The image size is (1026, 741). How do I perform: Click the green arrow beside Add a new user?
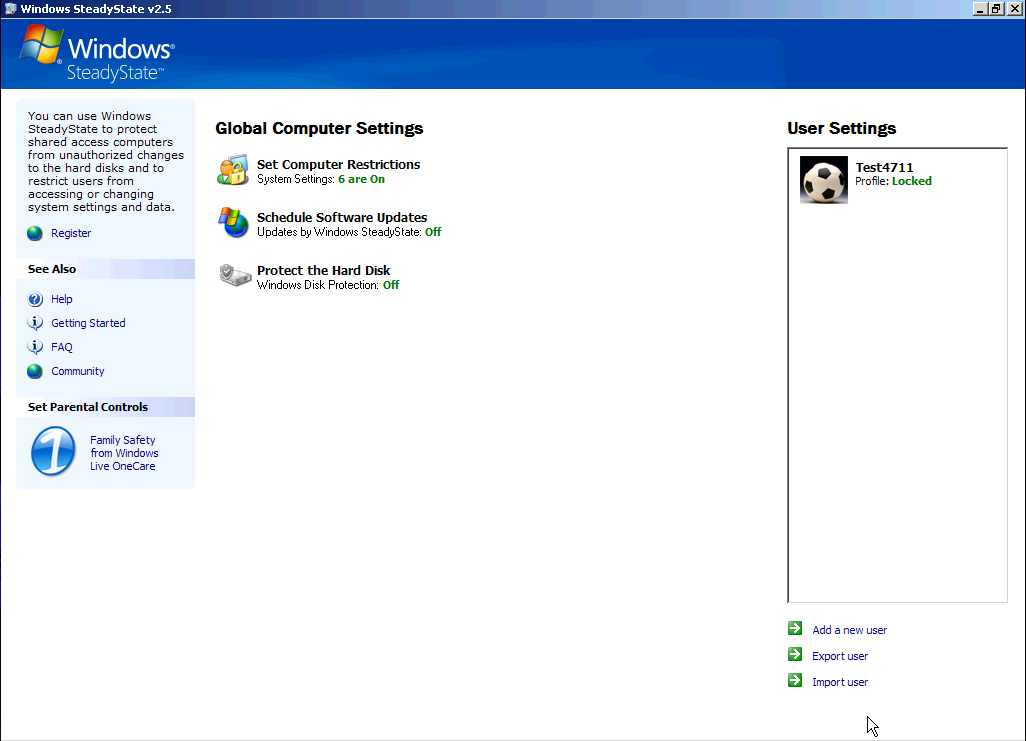click(x=795, y=628)
